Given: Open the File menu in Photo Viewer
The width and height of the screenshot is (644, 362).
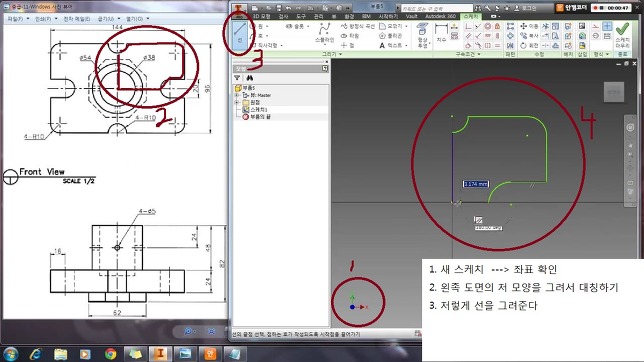Looking at the screenshot, I should [x=18, y=19].
